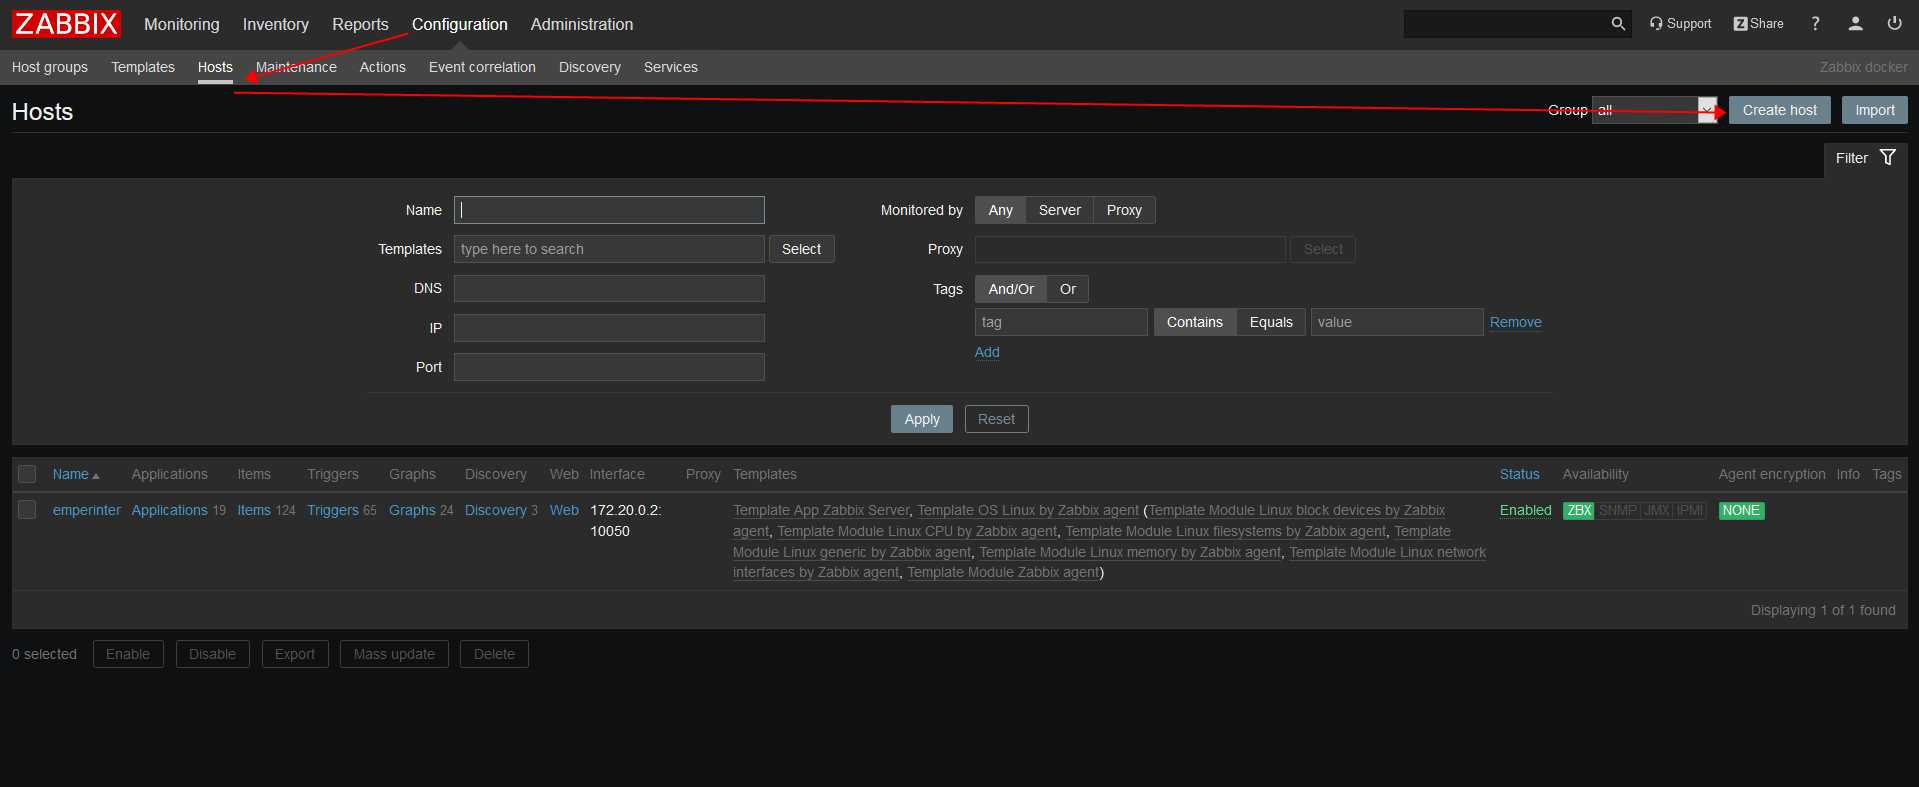This screenshot has height=787, width=1919.
Task: Focus the Name filter field
Action: 609,210
